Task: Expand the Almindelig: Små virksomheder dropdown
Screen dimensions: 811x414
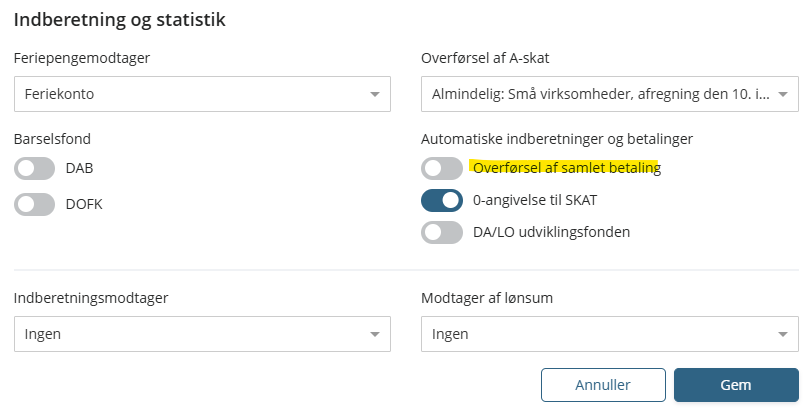Action: tap(598, 95)
